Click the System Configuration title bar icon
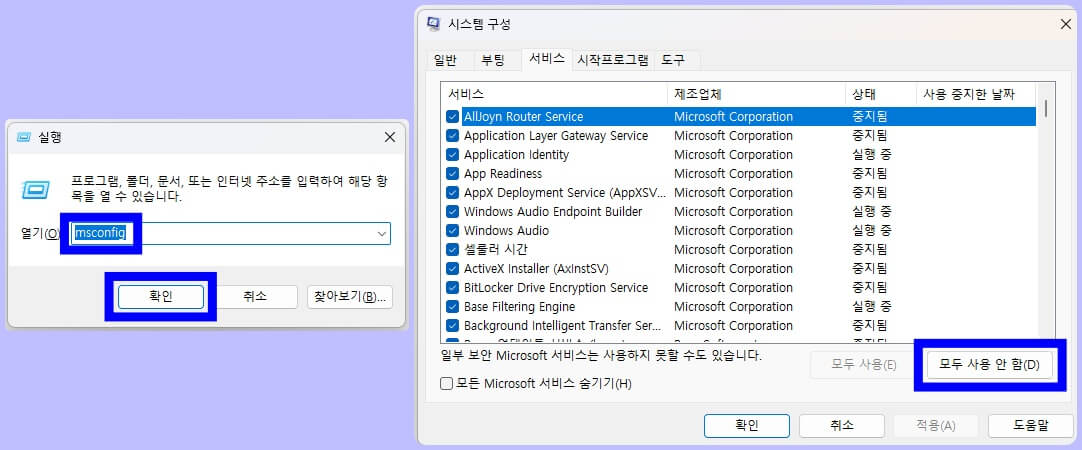Viewport: 1082px width, 450px height. pos(434,24)
